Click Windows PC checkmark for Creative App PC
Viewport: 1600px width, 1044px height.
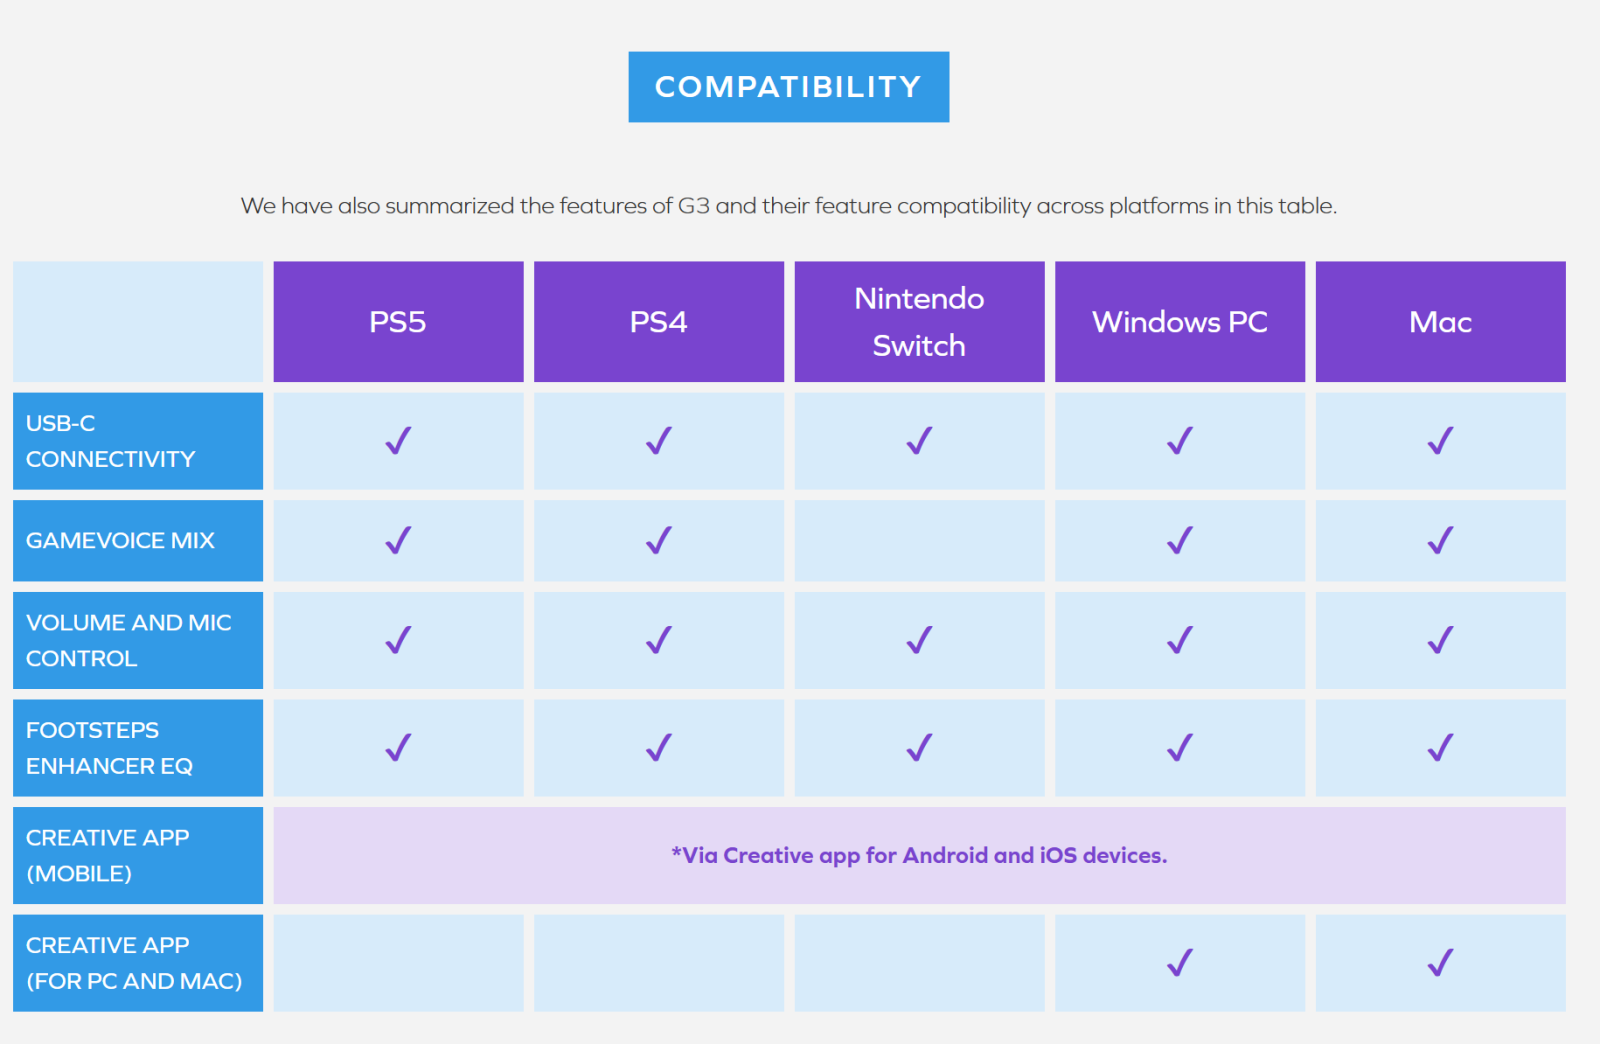[x=1180, y=963]
